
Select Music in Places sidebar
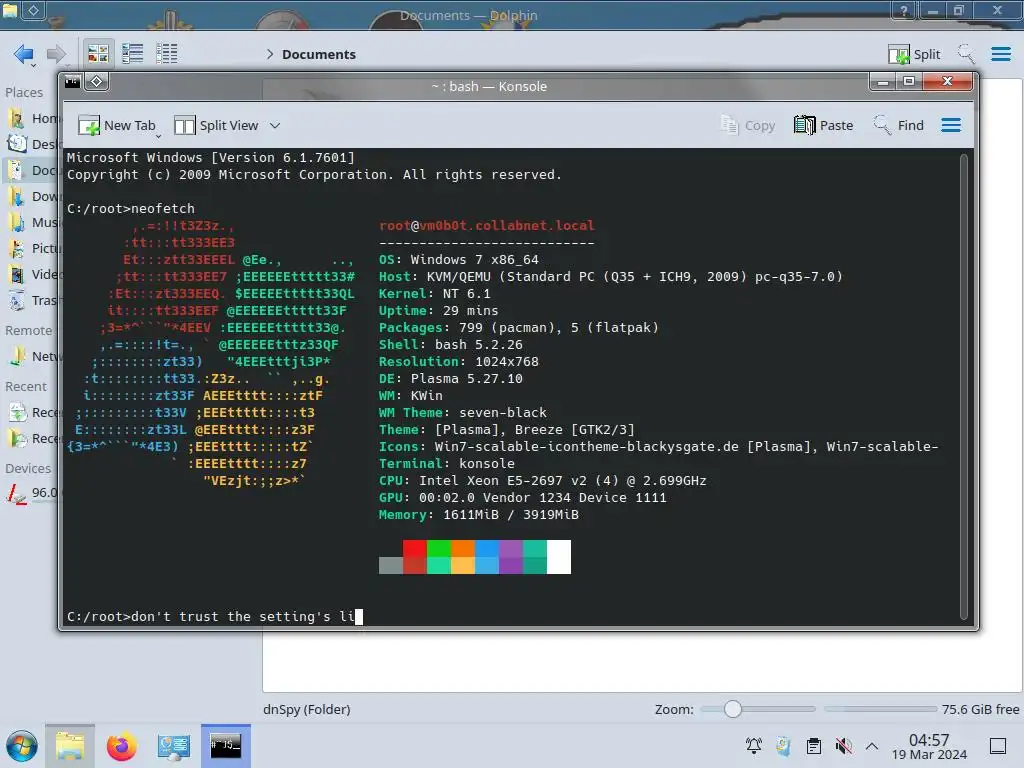coord(33,222)
